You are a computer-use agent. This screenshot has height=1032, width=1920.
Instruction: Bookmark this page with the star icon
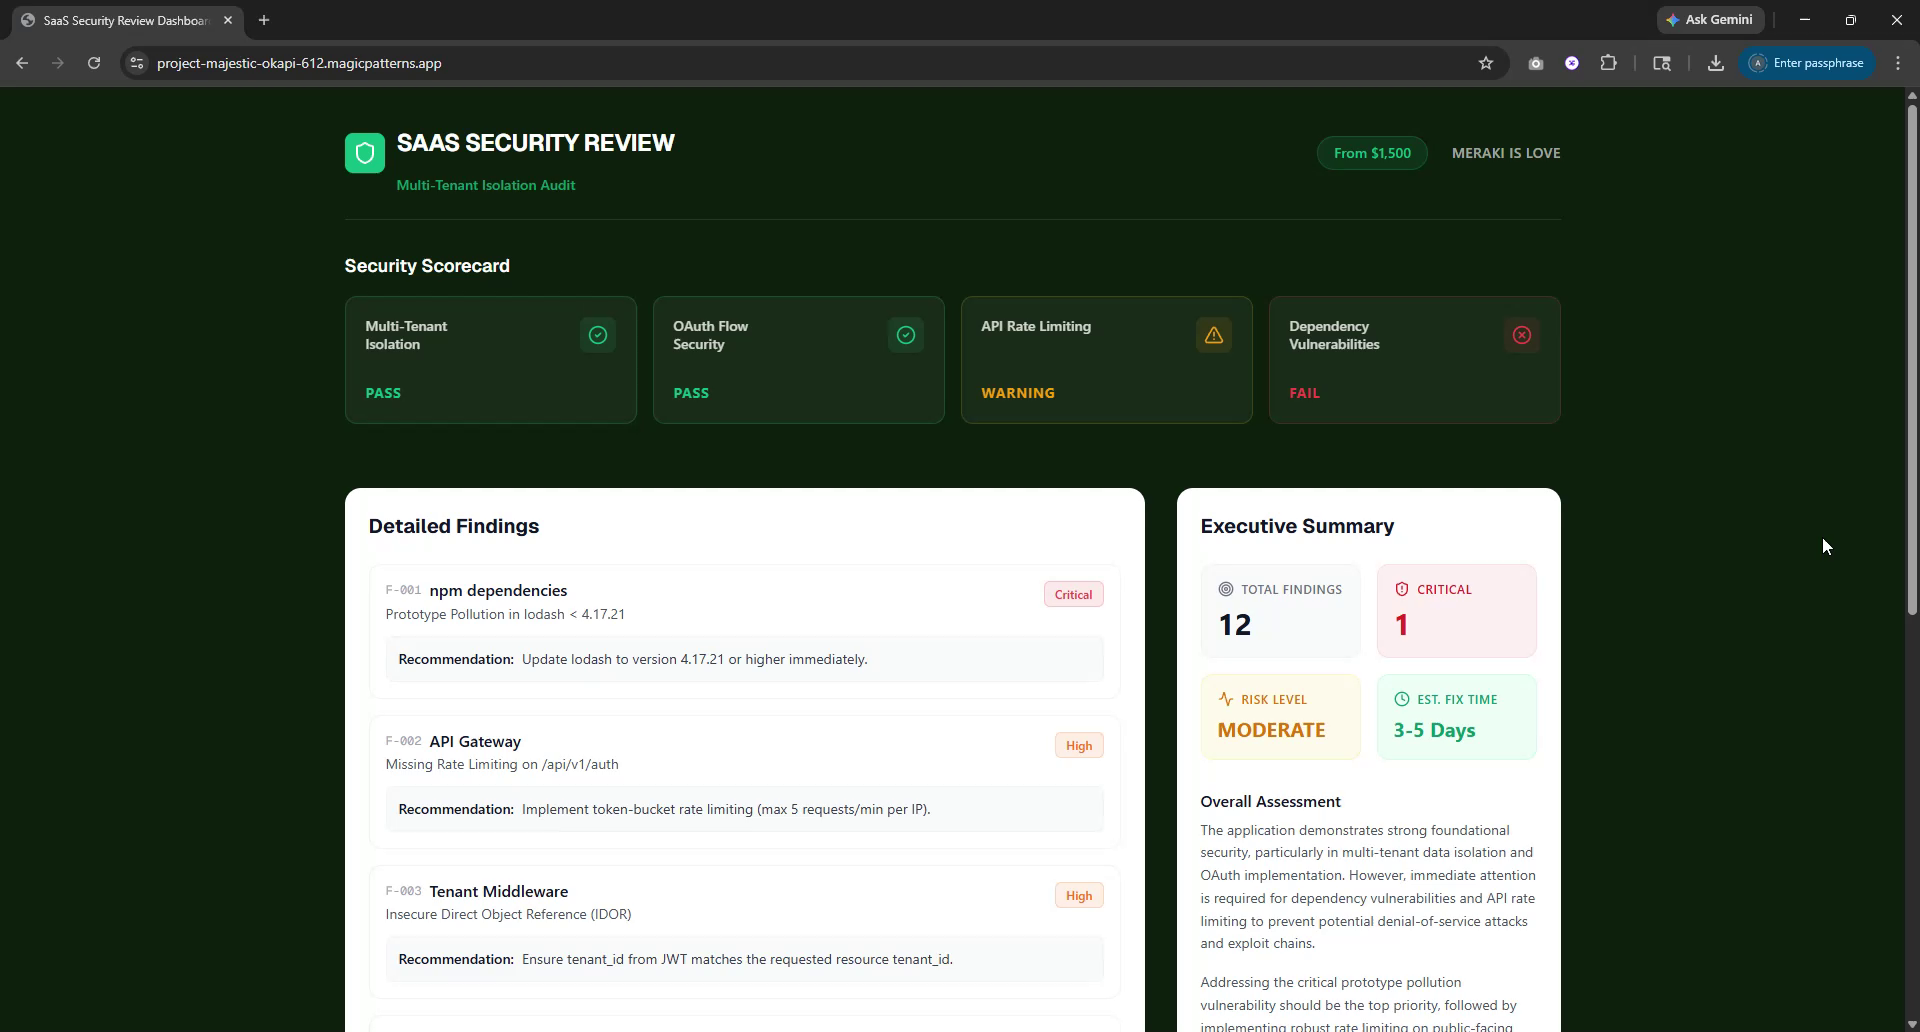[1486, 63]
